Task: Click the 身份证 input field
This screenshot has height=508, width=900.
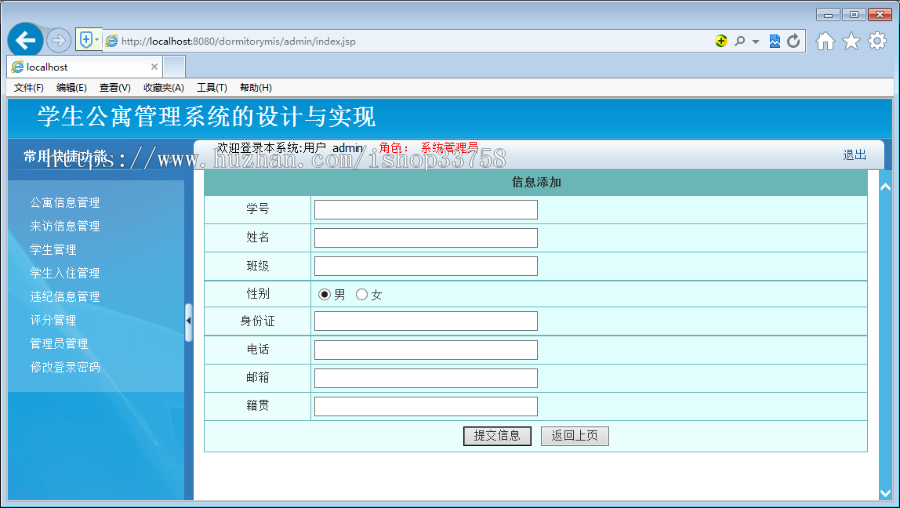Action: click(x=426, y=321)
